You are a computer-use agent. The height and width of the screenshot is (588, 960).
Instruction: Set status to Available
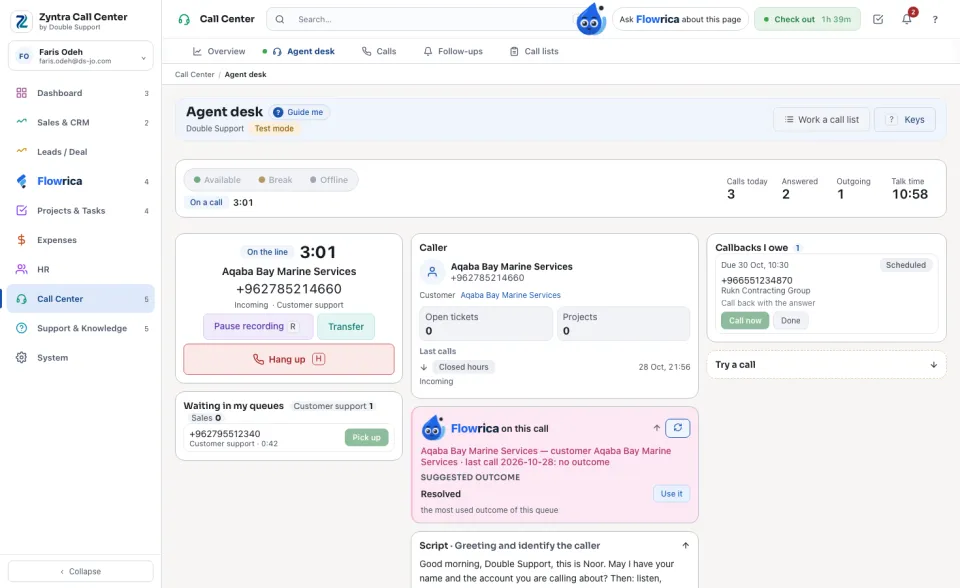[x=217, y=179]
